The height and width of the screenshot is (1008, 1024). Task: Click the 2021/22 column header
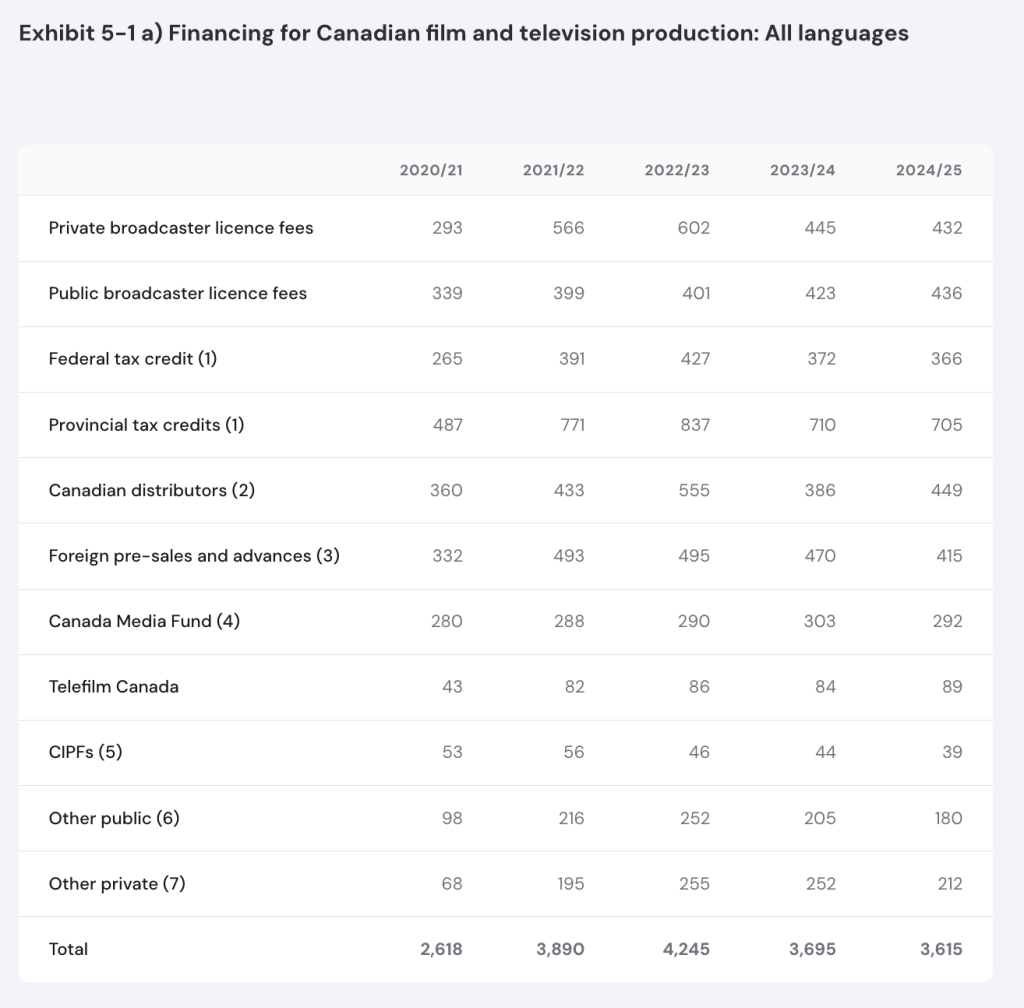[553, 170]
